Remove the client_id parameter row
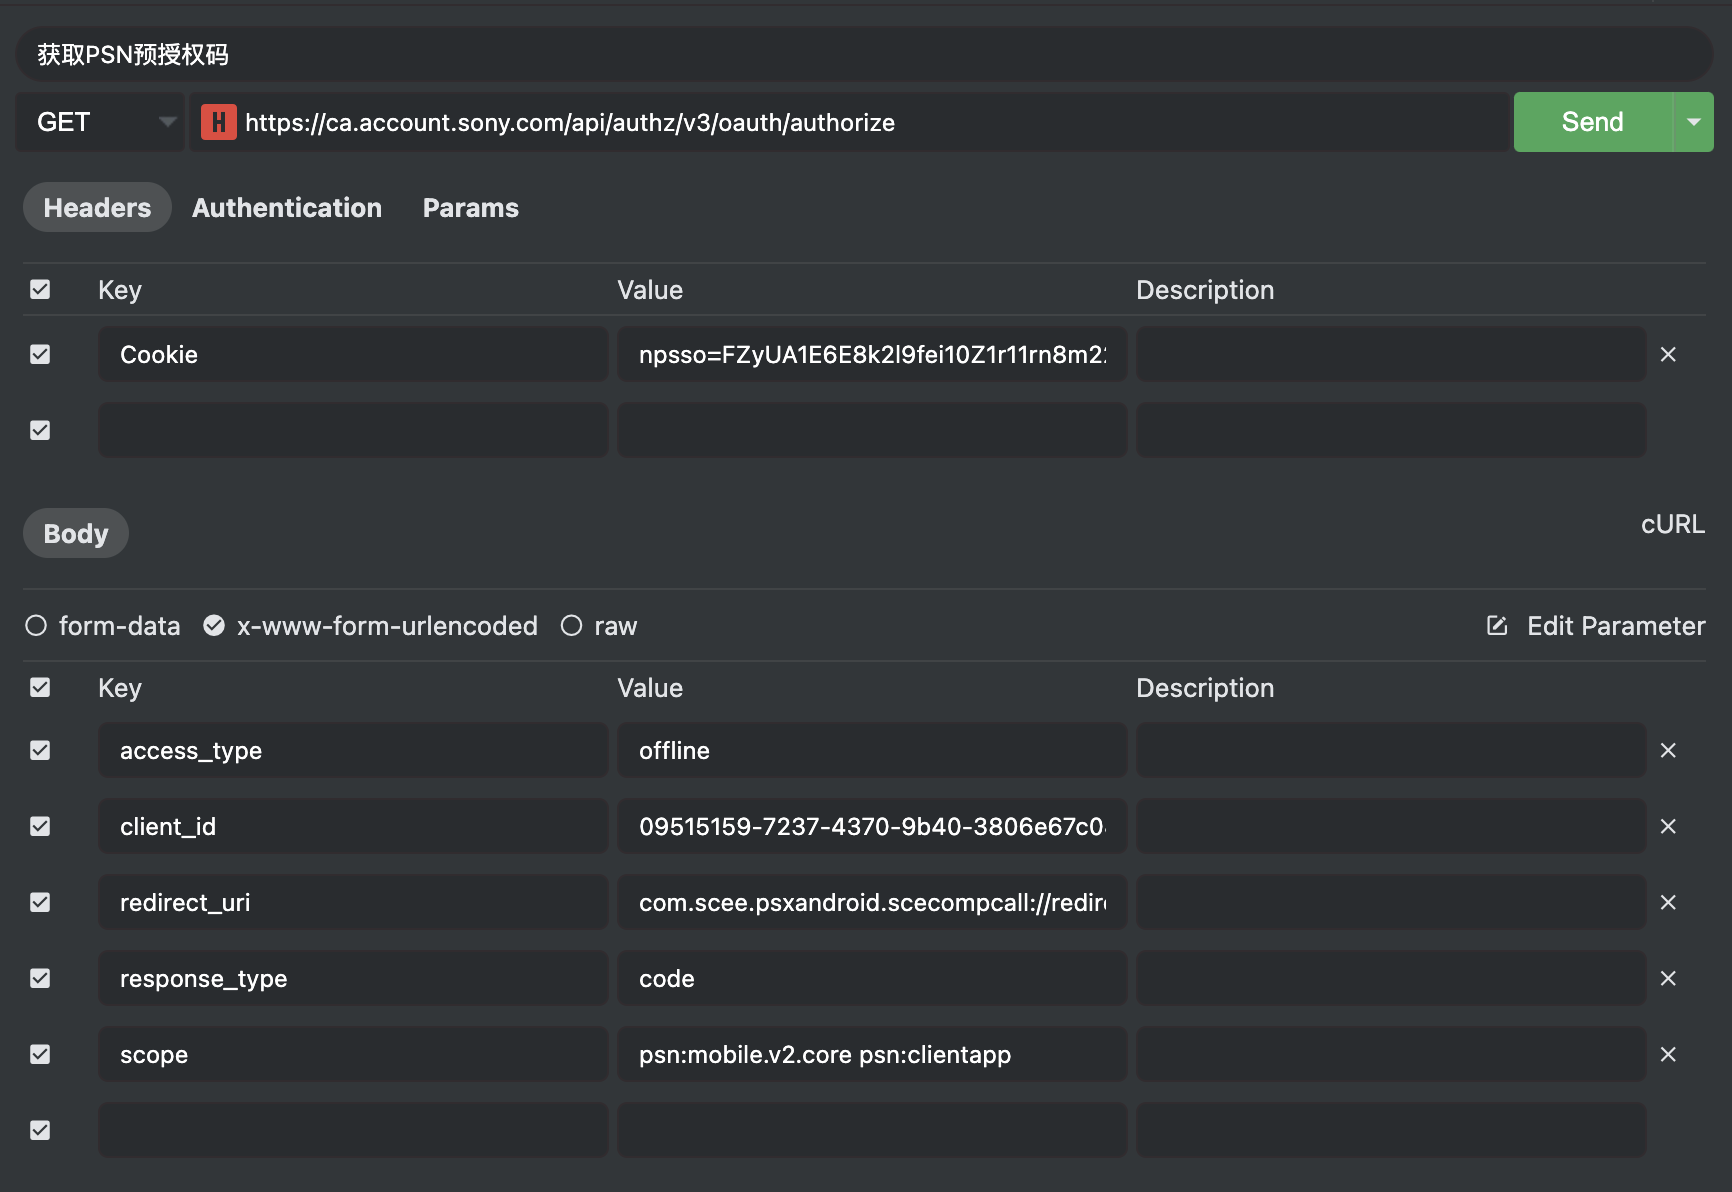The image size is (1732, 1192). pos(1668,826)
